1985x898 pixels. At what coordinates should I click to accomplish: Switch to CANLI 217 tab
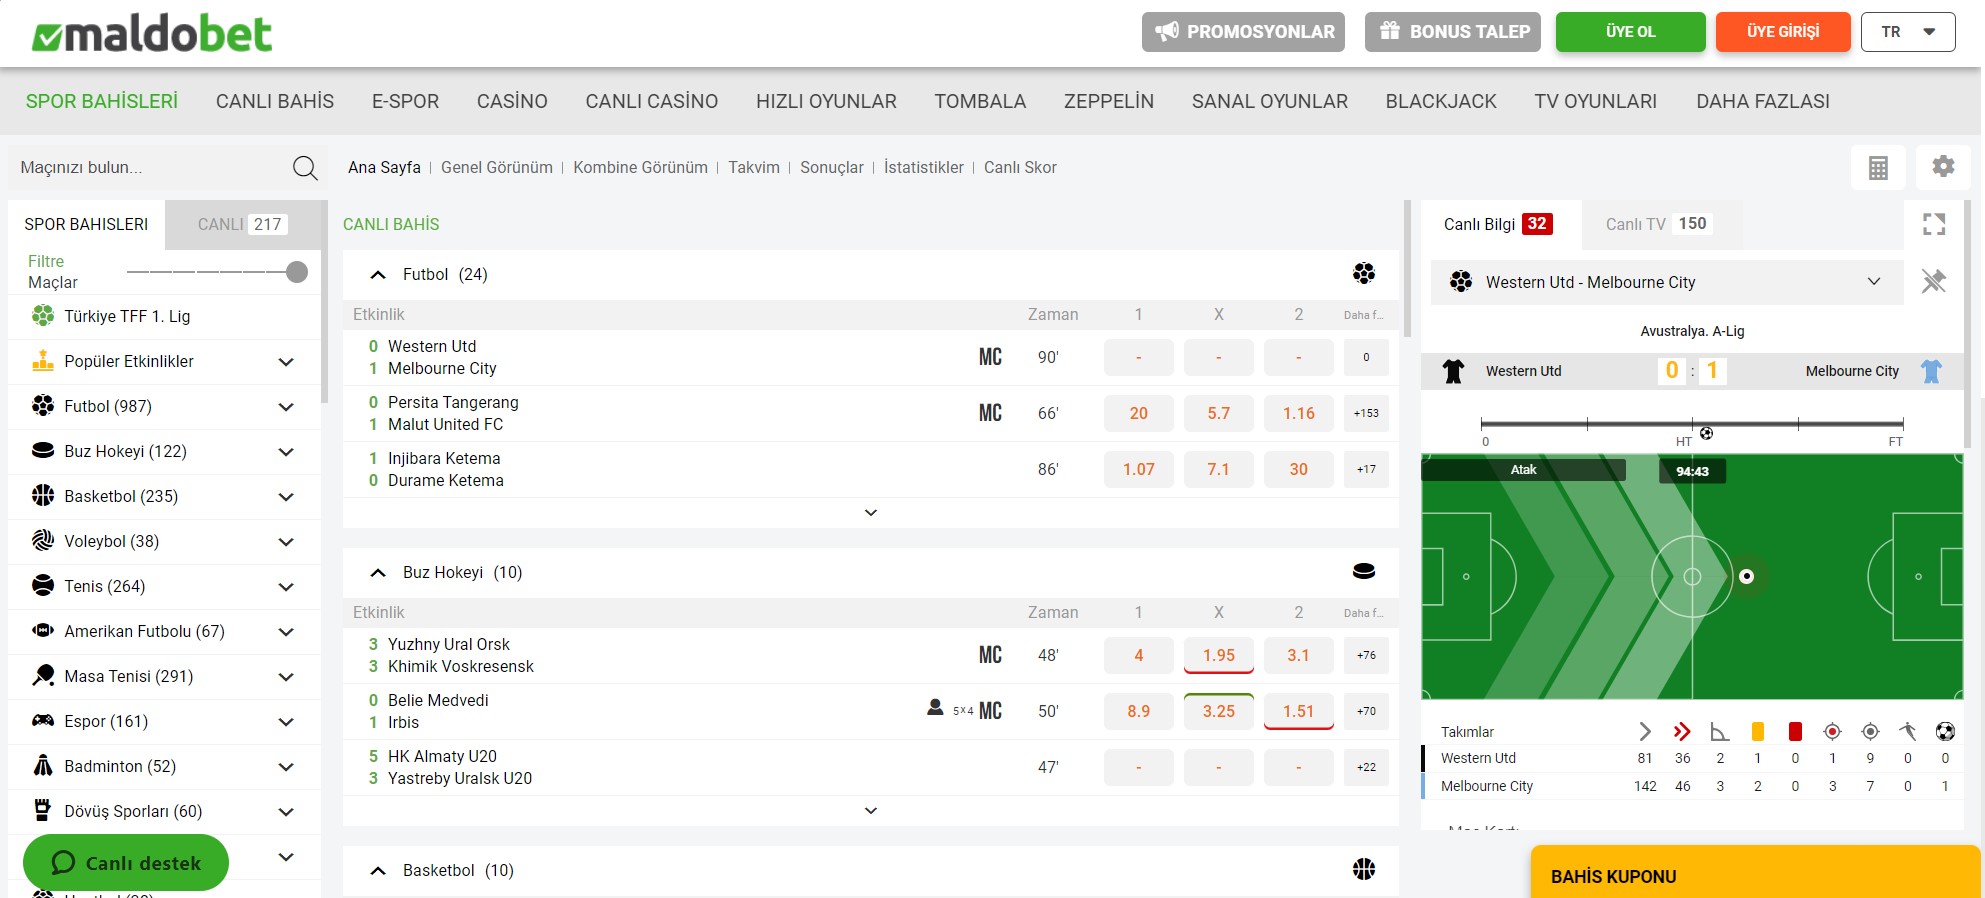coord(243,224)
